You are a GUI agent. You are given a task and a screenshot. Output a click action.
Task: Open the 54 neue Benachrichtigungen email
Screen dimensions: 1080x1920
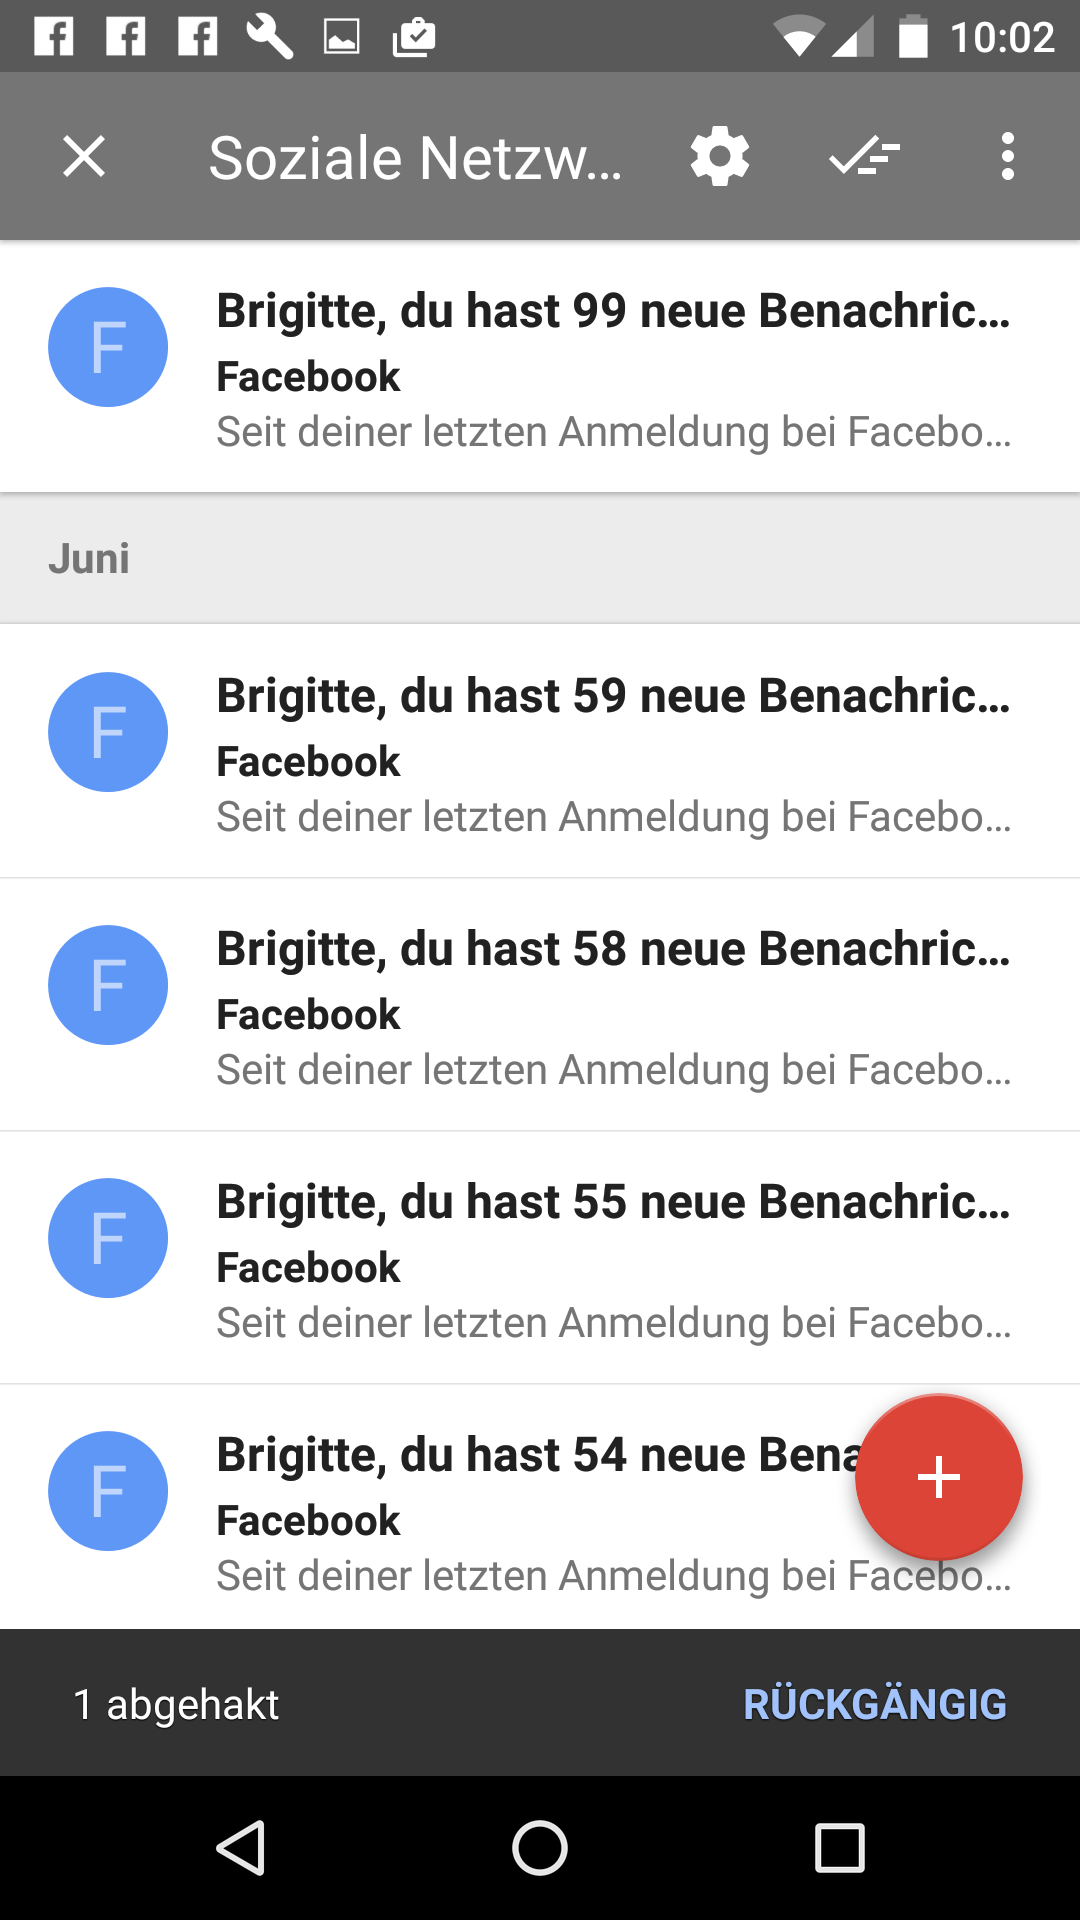pyautogui.click(x=540, y=1507)
